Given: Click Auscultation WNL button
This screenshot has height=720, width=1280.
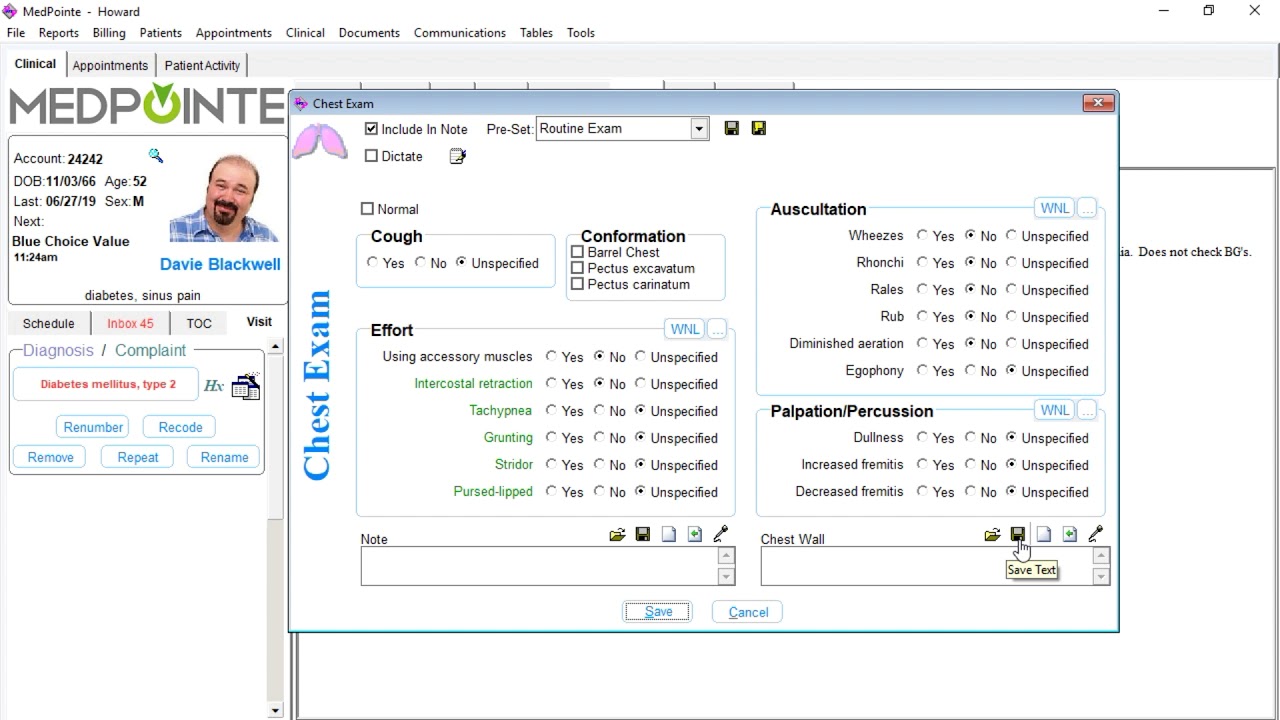Looking at the screenshot, I should pos(1055,208).
